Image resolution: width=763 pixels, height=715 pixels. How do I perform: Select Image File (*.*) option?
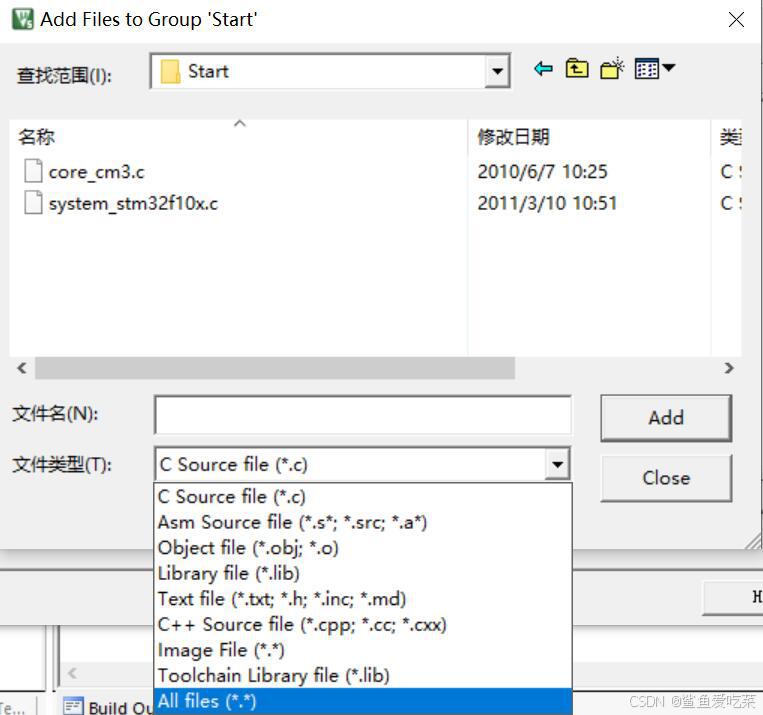[363, 650]
